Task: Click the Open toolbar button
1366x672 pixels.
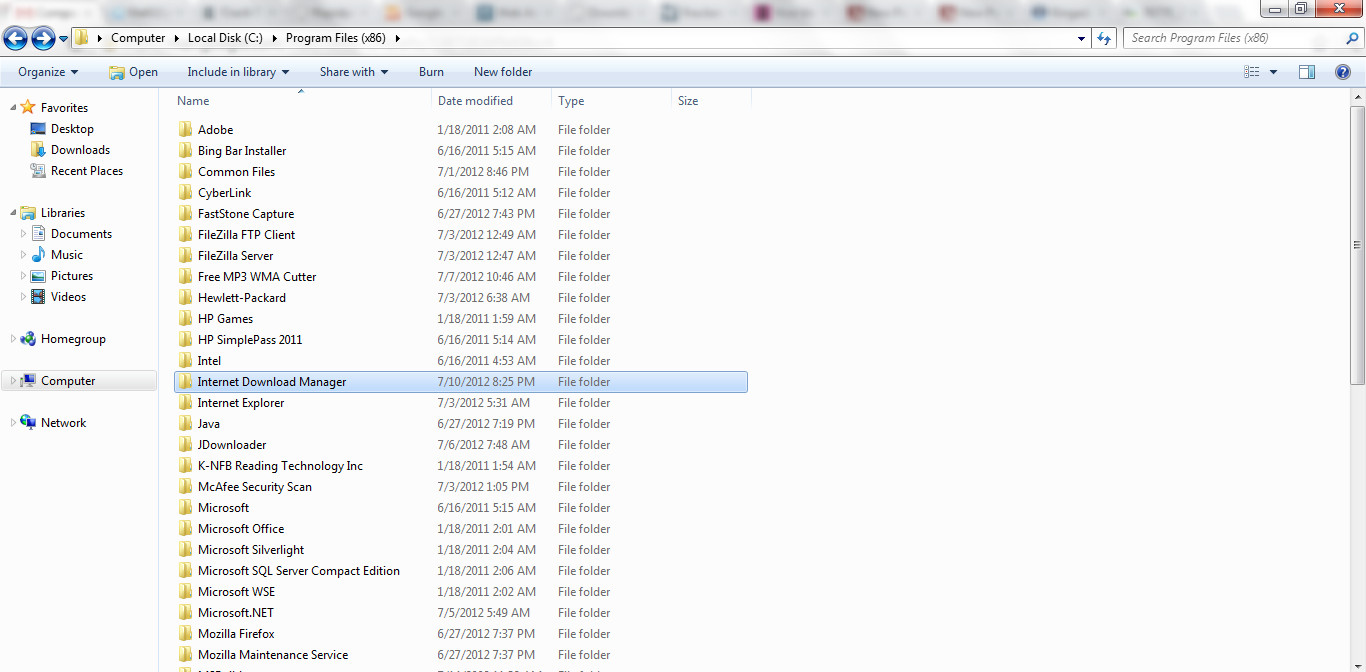Action: [x=133, y=72]
